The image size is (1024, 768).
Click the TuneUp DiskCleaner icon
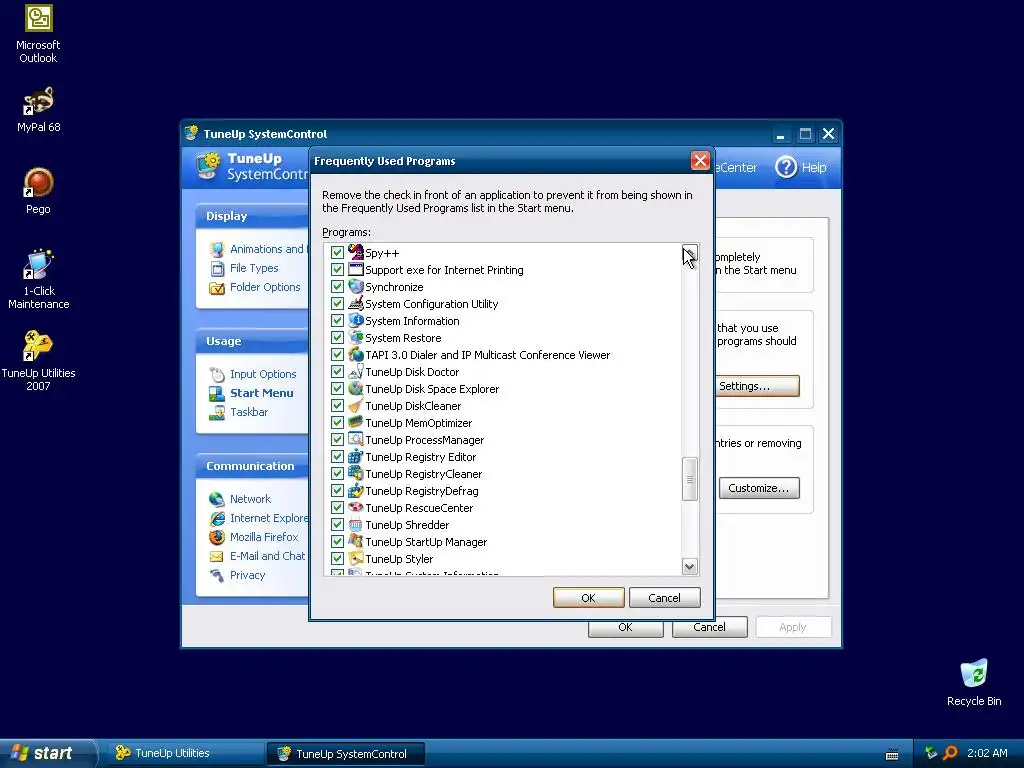pyautogui.click(x=355, y=405)
